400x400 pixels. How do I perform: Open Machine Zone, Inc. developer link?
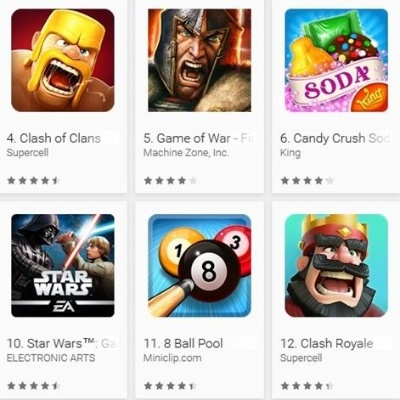click(x=186, y=153)
